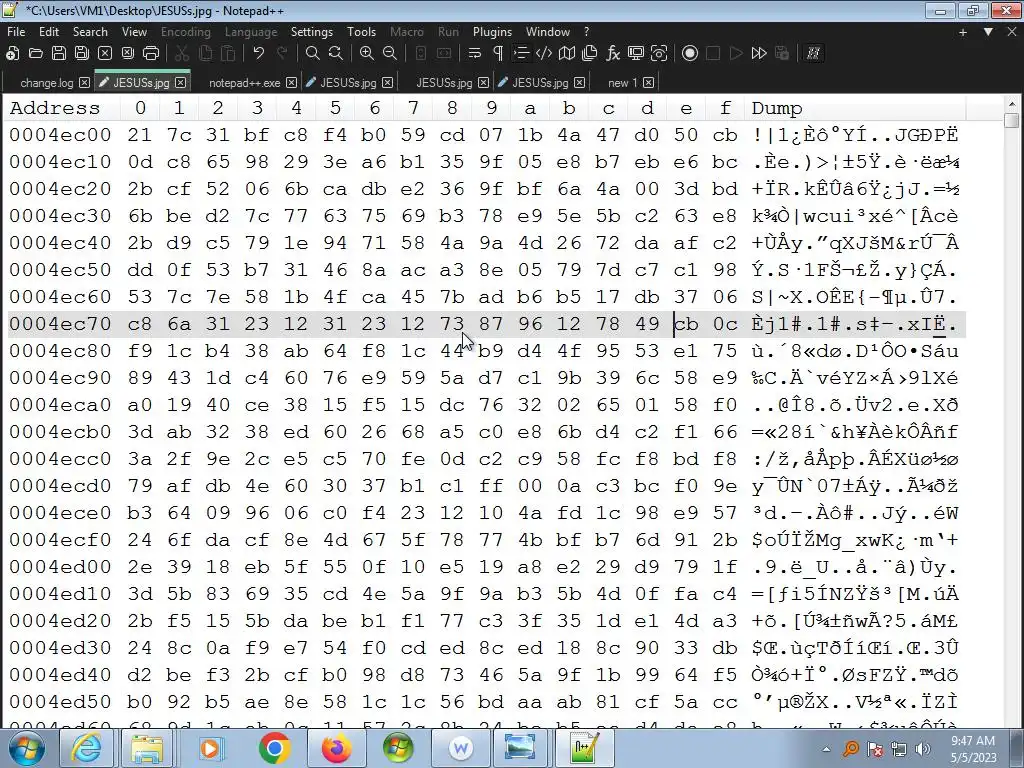1024x768 pixels.
Task: Toggle the indent guide icon
Action: tap(521, 54)
